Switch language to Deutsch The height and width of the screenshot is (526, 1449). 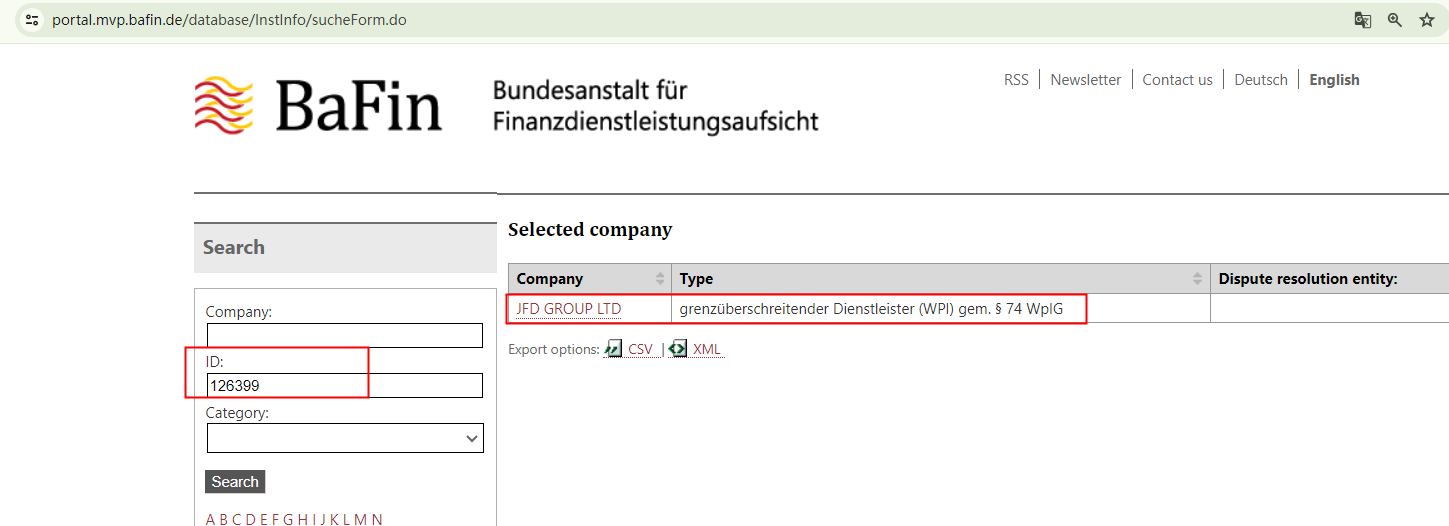tap(1260, 80)
